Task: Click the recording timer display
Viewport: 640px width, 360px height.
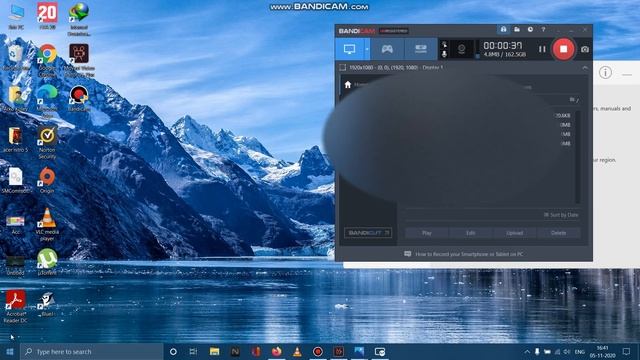Action: (x=503, y=46)
